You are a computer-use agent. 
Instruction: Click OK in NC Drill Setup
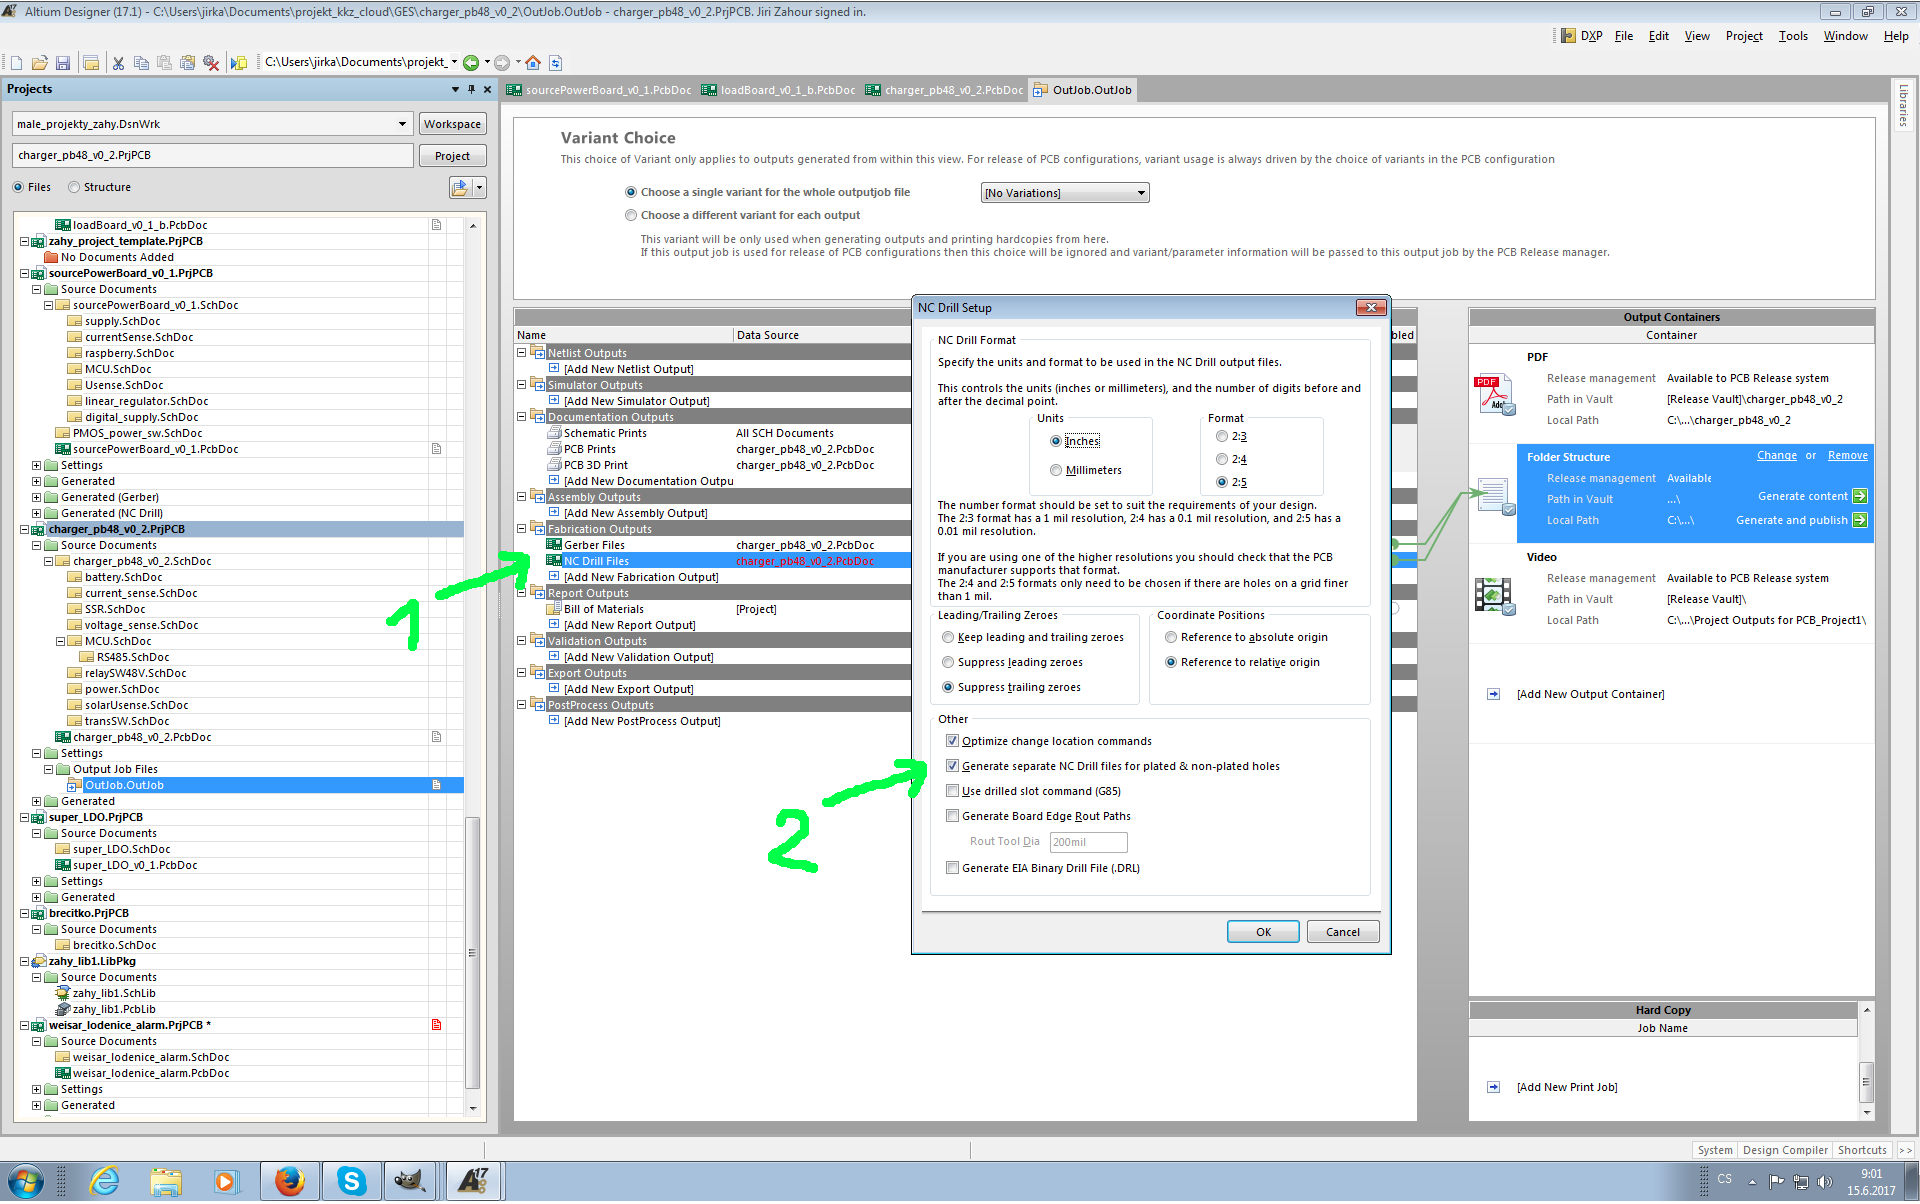click(1262, 932)
